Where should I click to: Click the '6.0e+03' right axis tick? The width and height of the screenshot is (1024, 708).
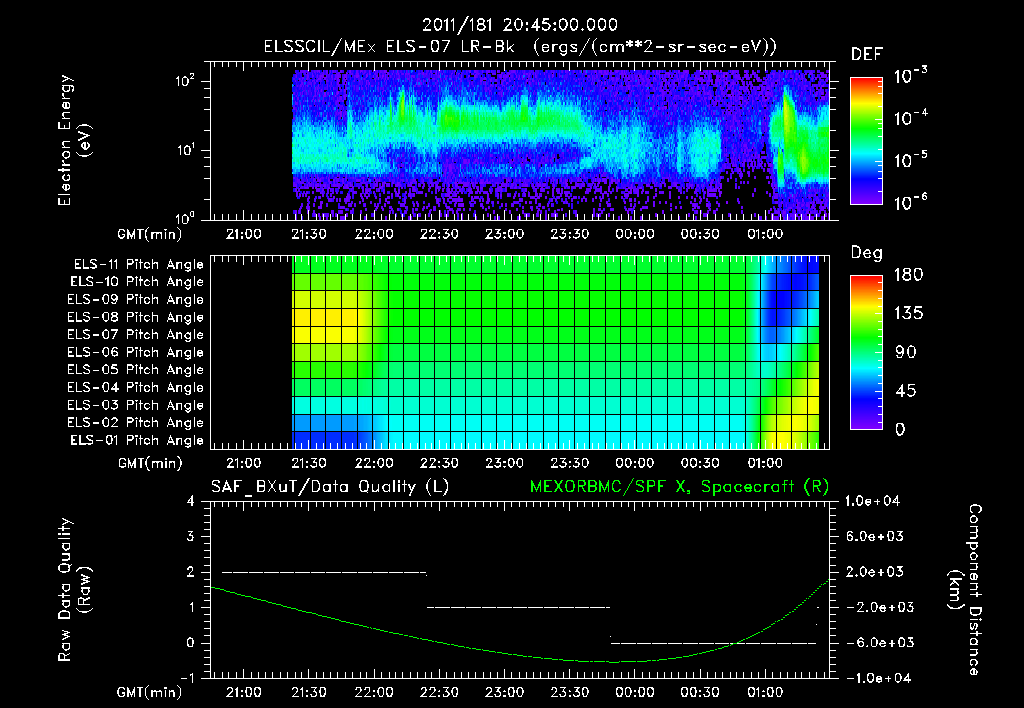point(875,536)
